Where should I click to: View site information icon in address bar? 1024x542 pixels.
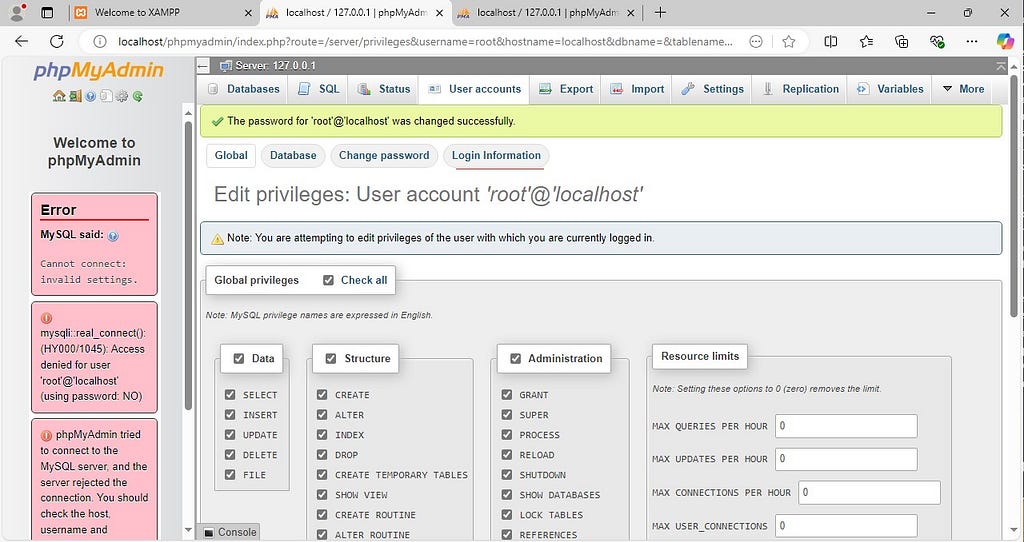pyautogui.click(x=100, y=42)
